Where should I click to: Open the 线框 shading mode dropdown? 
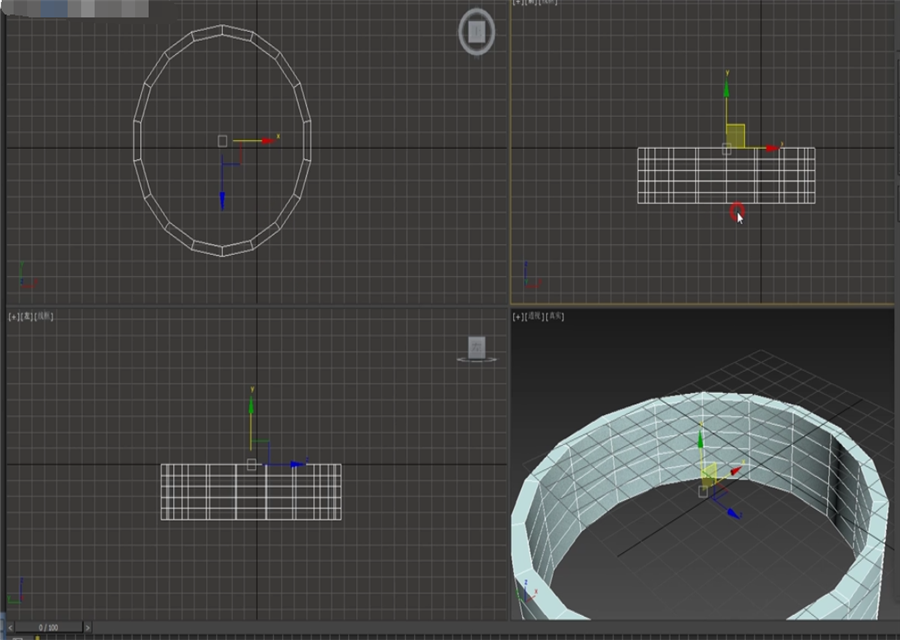44,316
